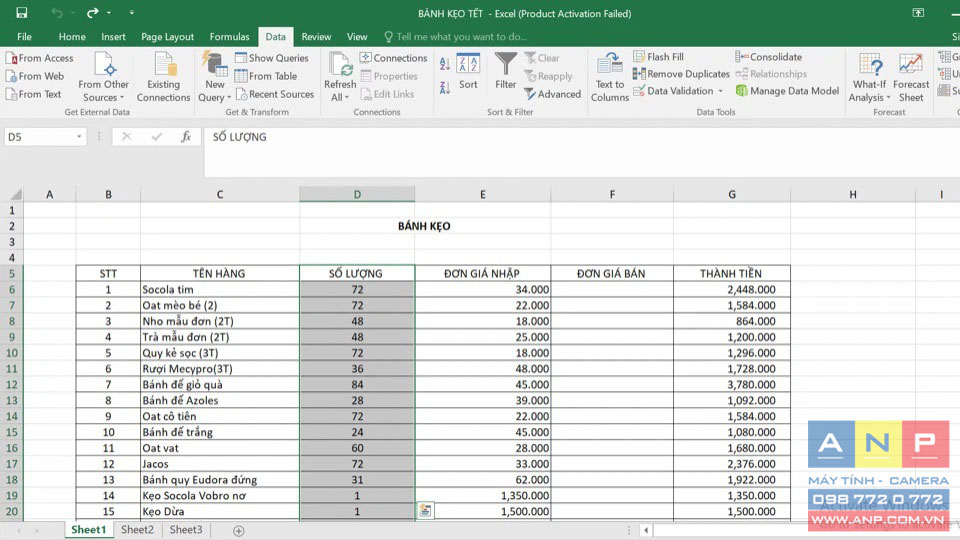Click value 62.000 in column E
The image size is (960, 540).
[482, 480]
